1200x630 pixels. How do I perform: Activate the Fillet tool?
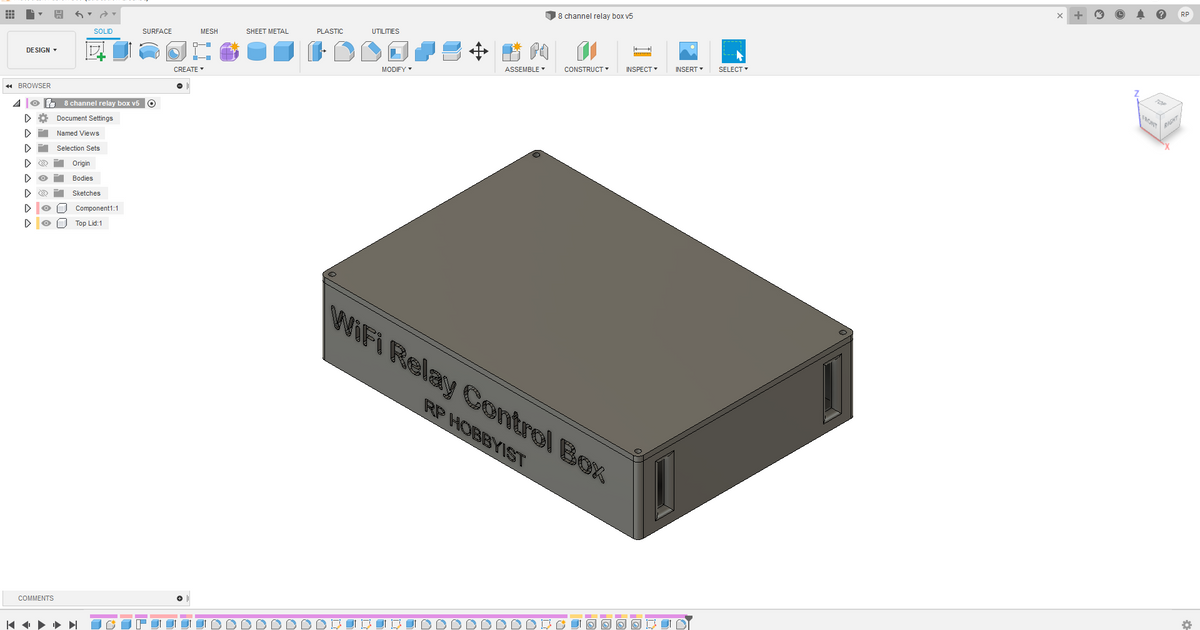pos(343,51)
